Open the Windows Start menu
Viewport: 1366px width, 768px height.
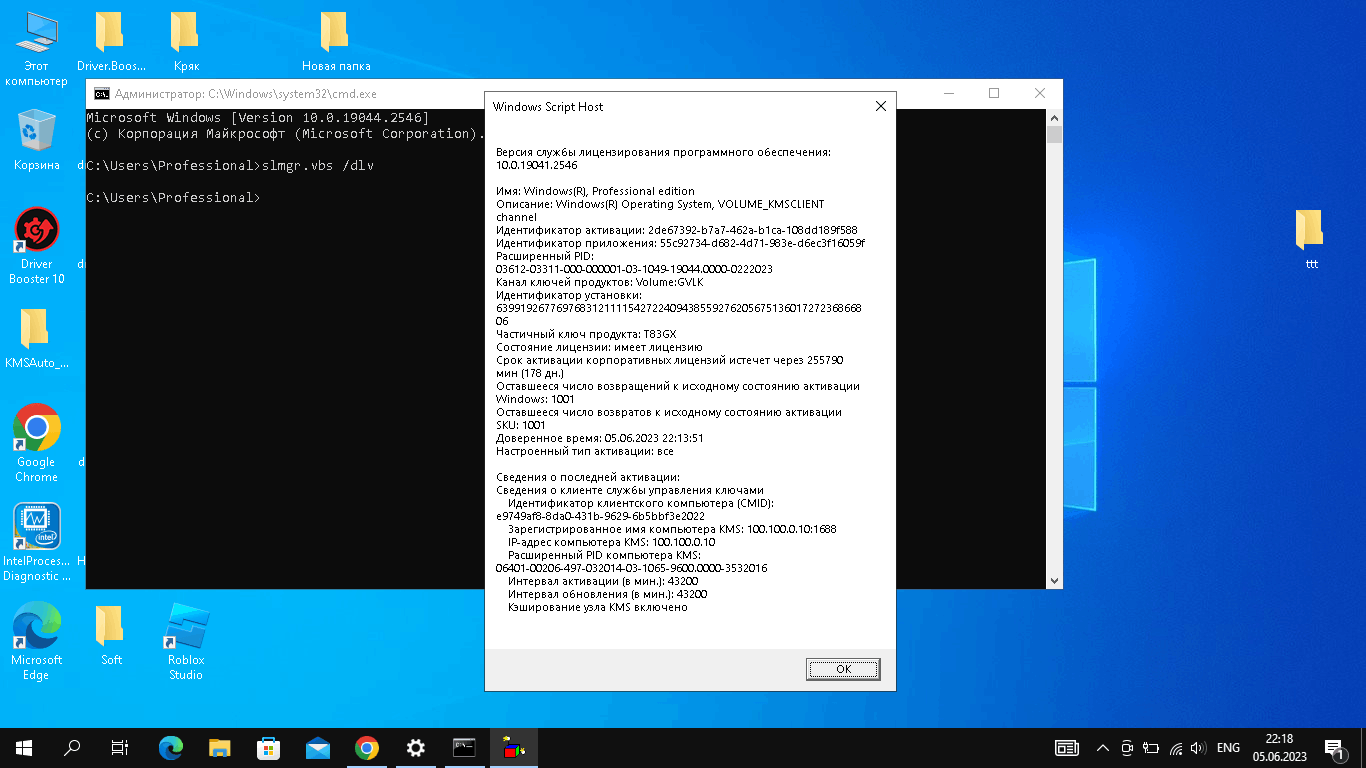tap(24, 748)
